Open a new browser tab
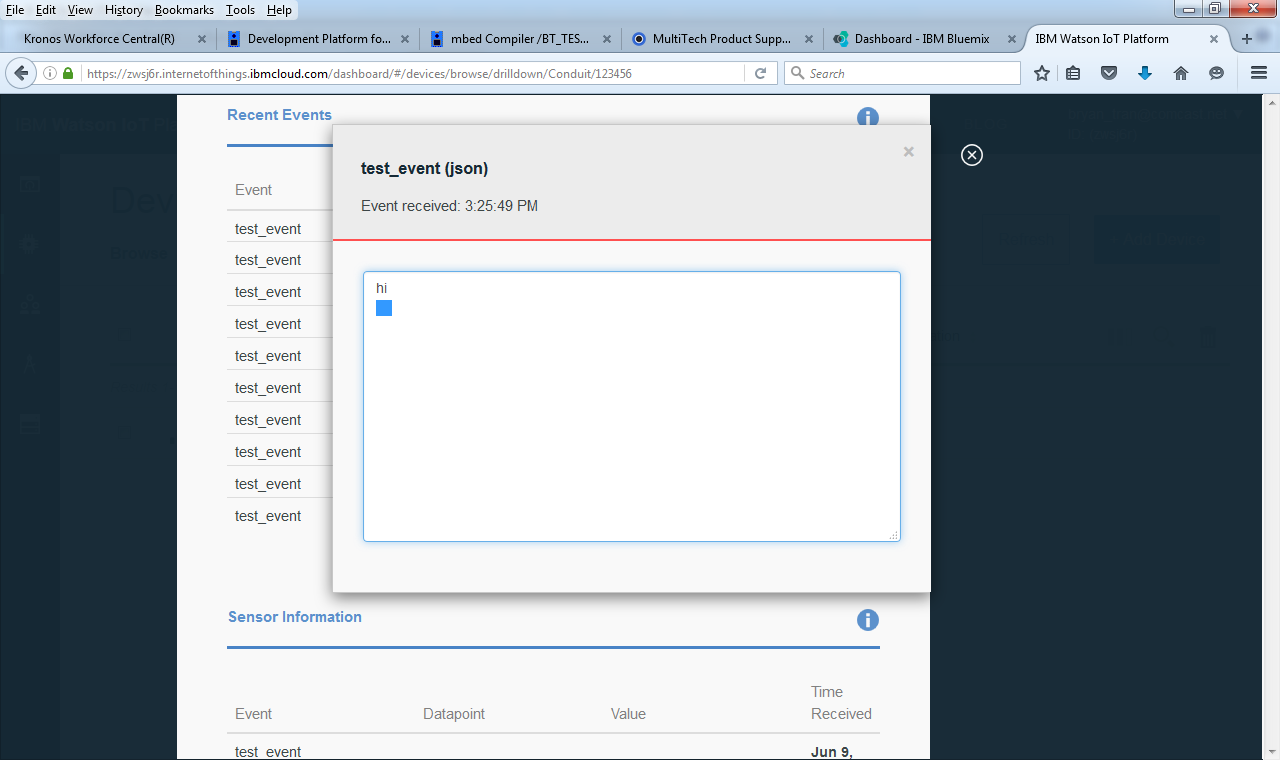This screenshot has height=760, width=1280. pyautogui.click(x=1246, y=39)
